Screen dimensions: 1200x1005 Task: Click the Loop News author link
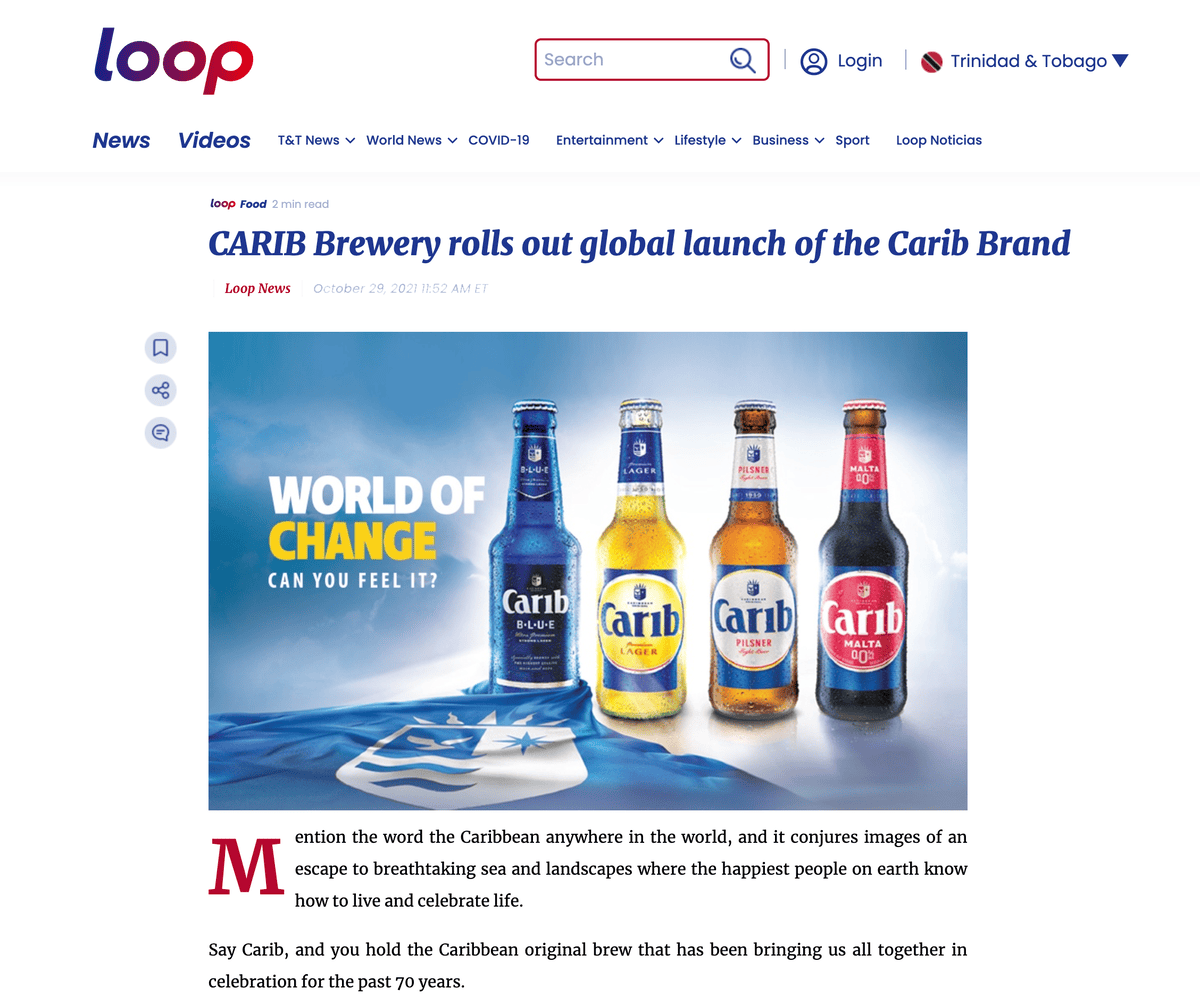pos(257,289)
